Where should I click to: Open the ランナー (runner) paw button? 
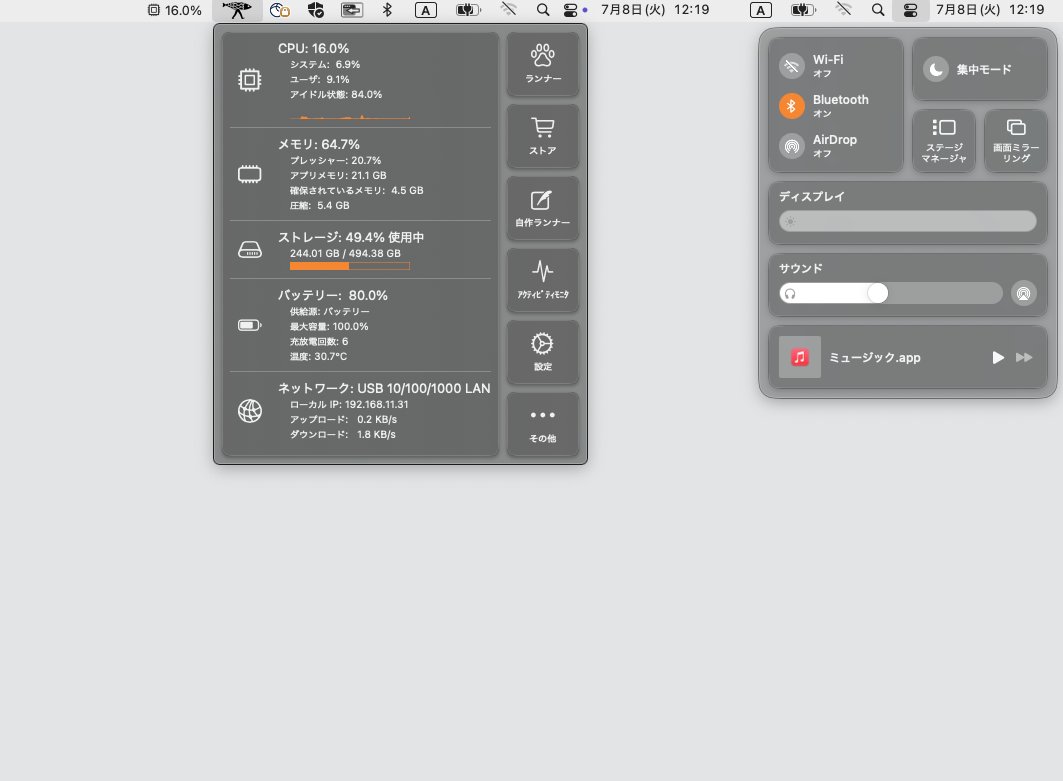coord(543,64)
